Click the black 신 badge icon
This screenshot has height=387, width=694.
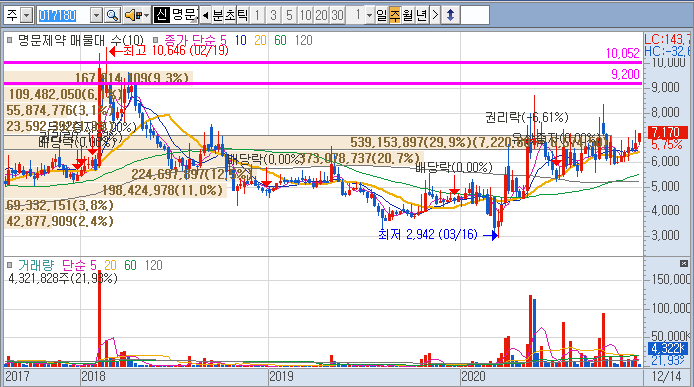[x=161, y=15]
